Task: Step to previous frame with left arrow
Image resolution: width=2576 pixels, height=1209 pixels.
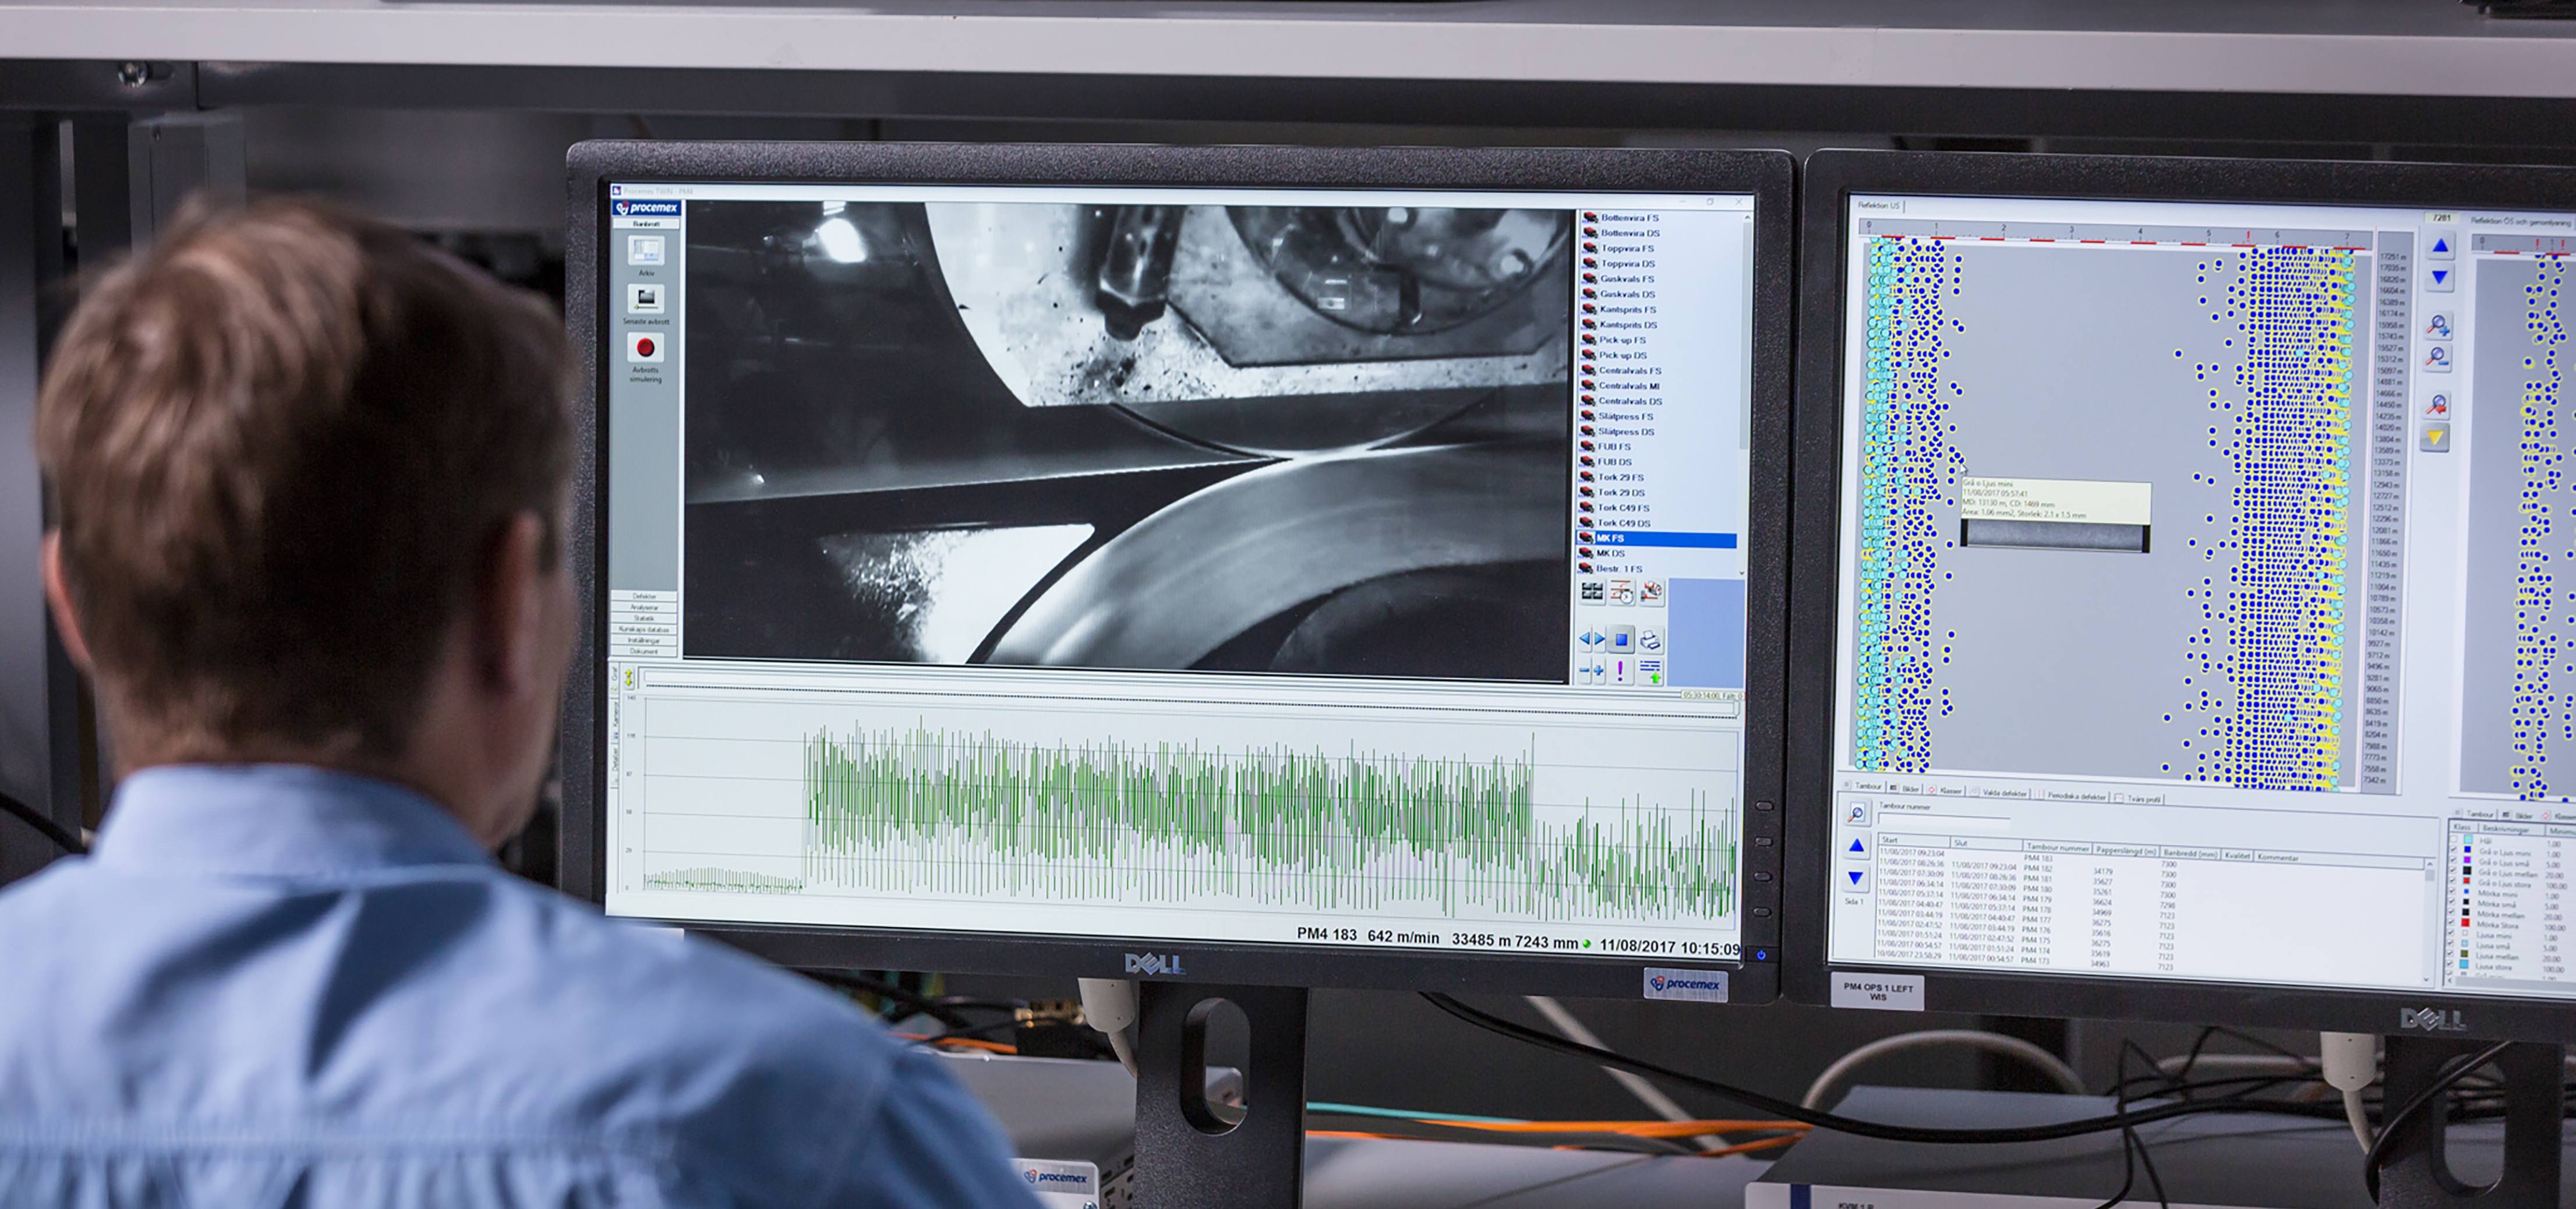Action: click(x=1585, y=640)
